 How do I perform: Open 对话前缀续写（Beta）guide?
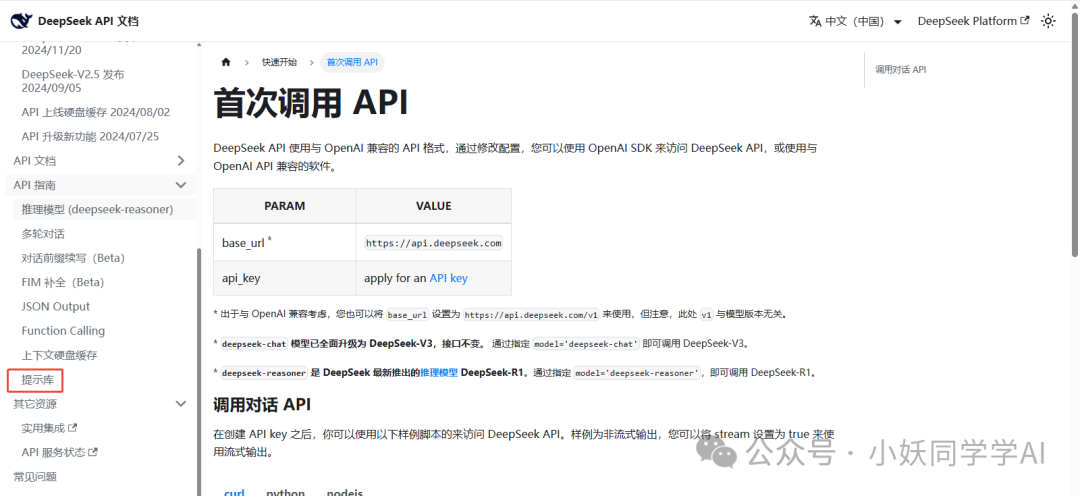pos(73,258)
